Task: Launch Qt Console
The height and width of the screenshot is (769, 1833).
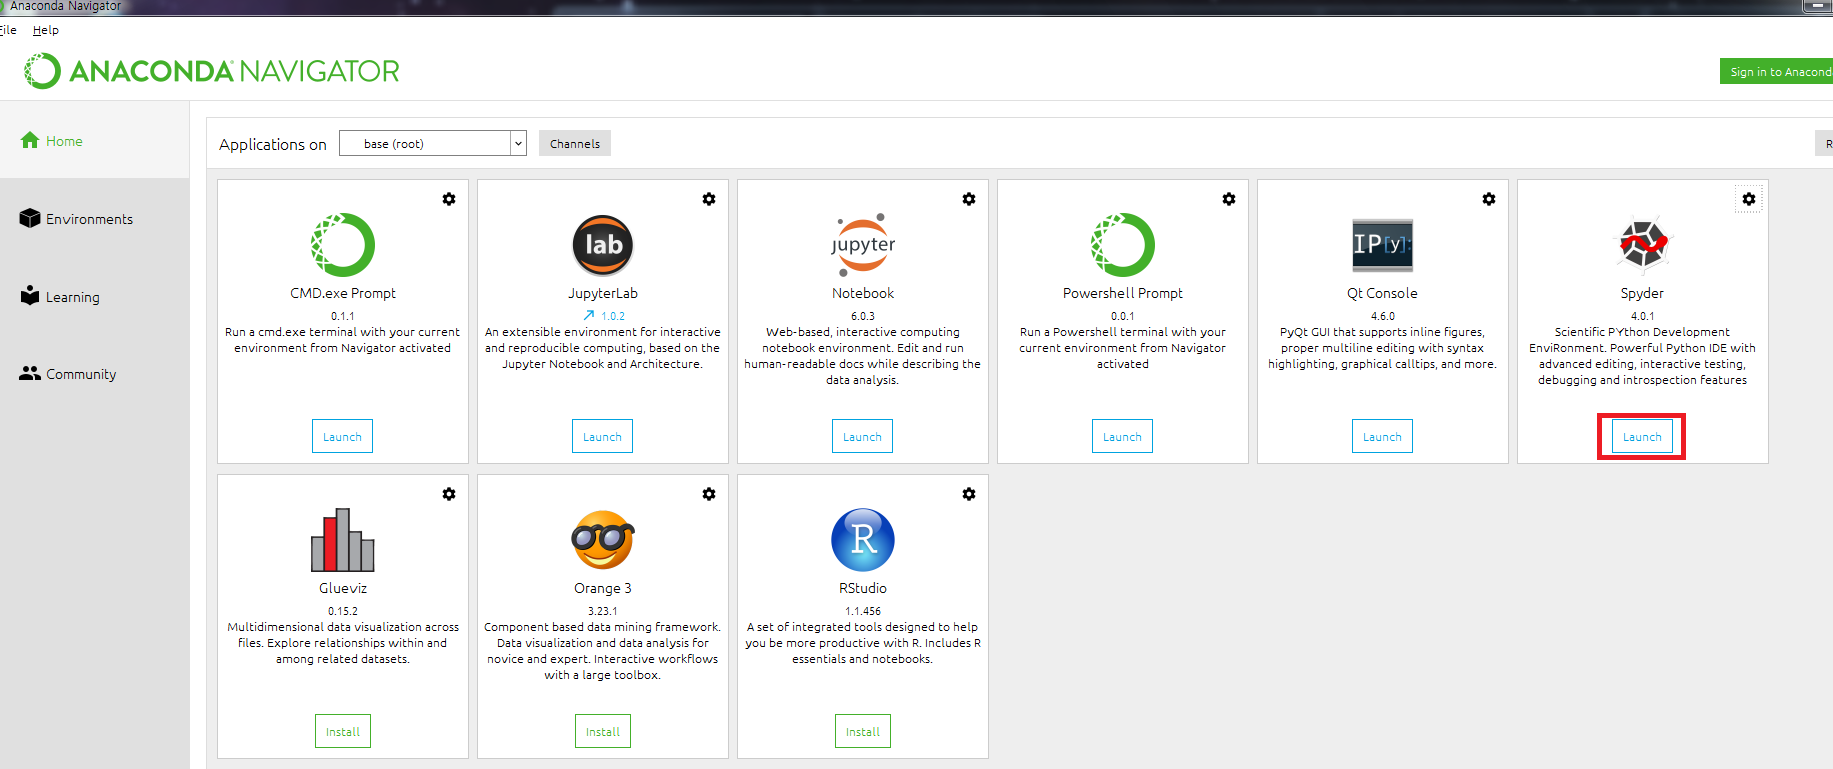Action: click(x=1383, y=437)
